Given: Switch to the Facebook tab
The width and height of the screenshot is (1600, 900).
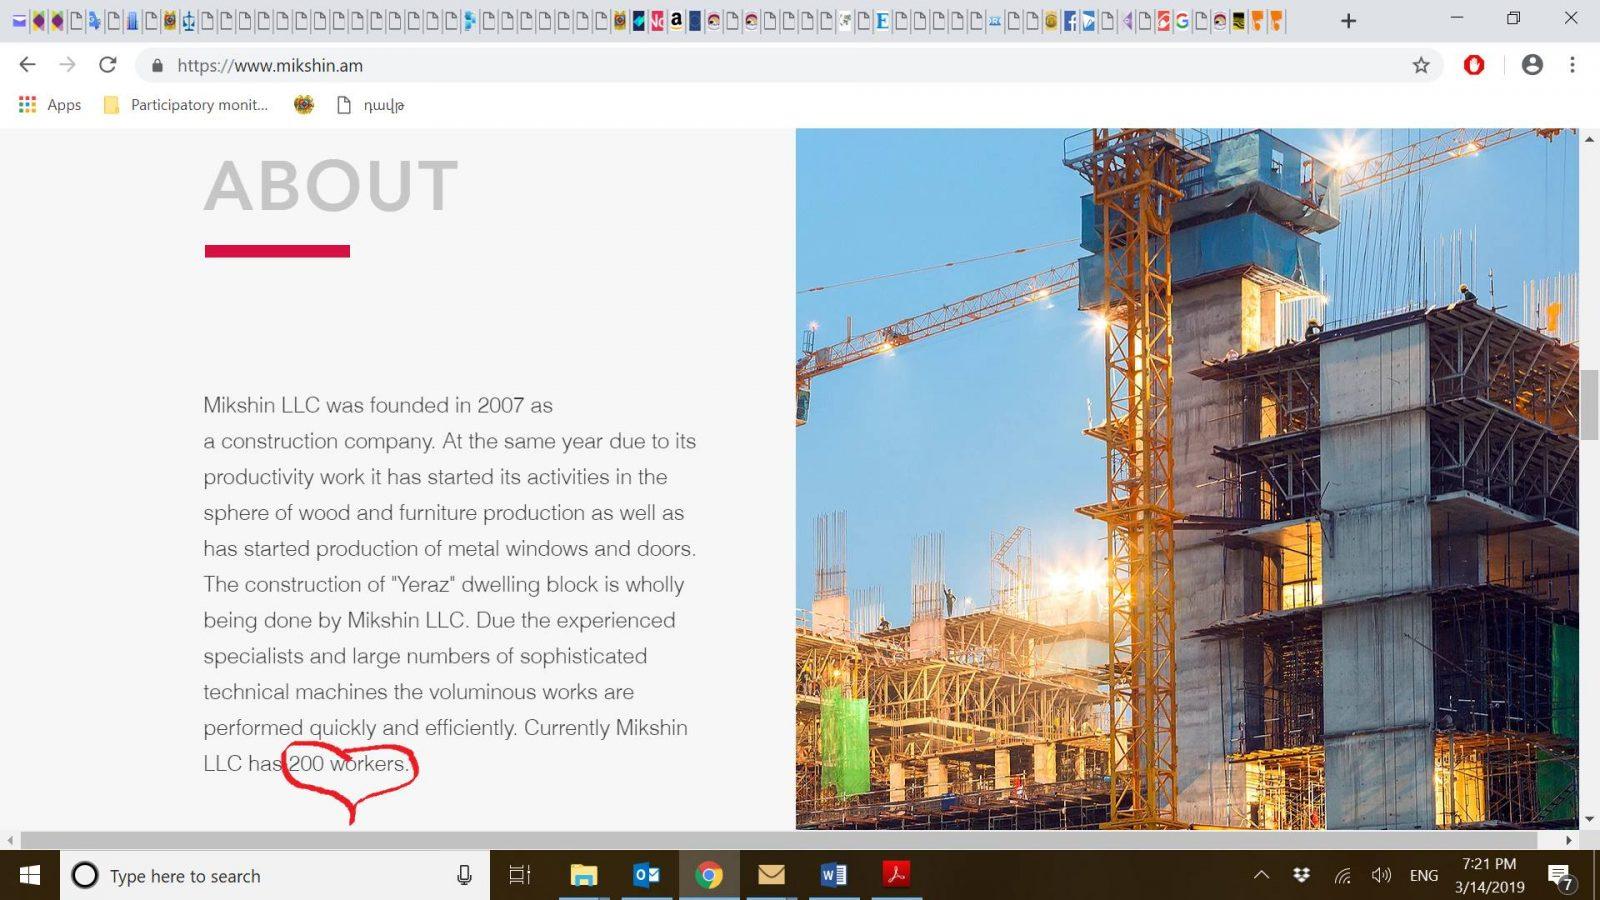Looking at the screenshot, I should point(1070,21).
